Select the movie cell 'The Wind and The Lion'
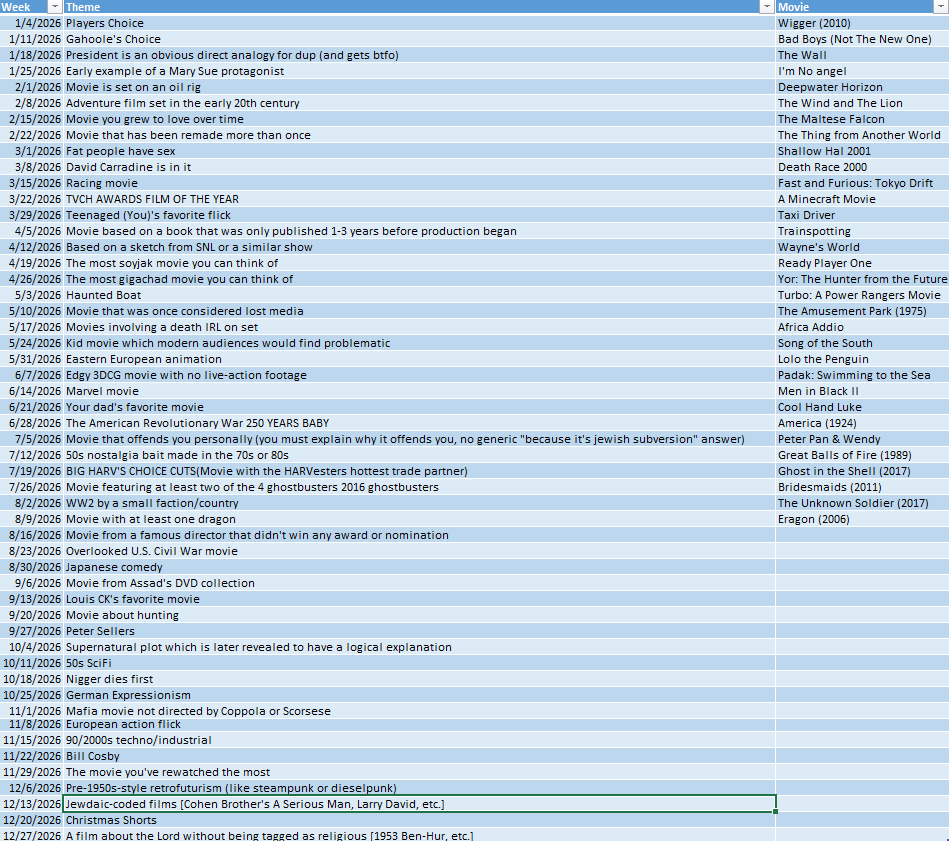The image size is (949, 841). tap(862, 103)
